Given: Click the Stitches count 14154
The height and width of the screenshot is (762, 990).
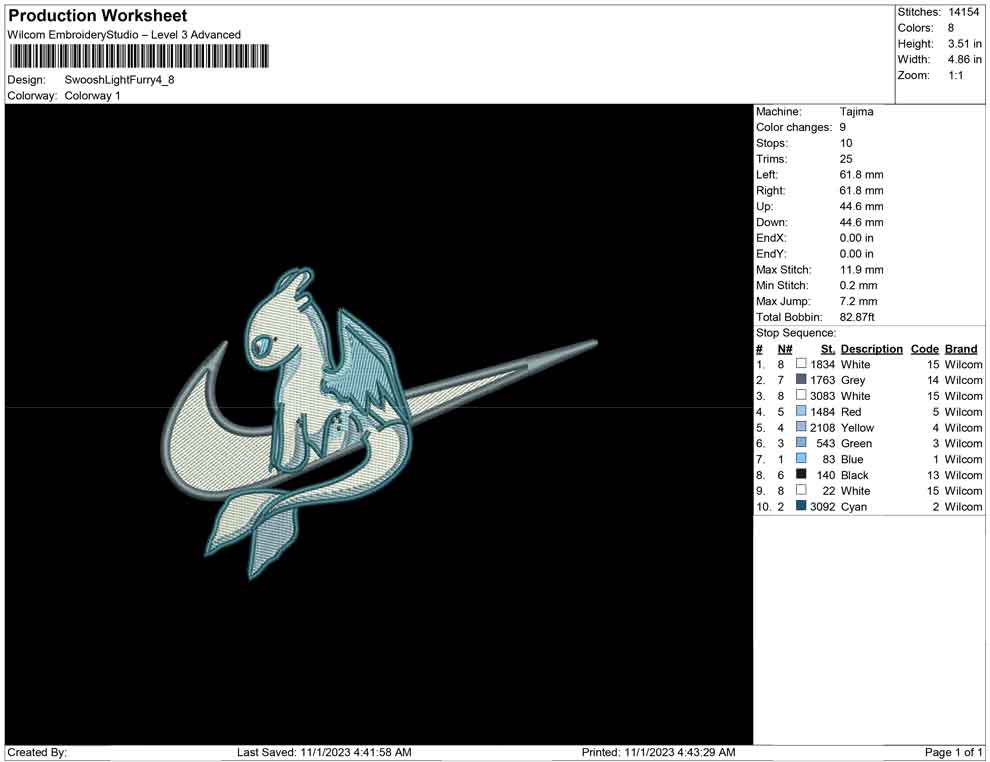Looking at the screenshot, I should [x=966, y=12].
